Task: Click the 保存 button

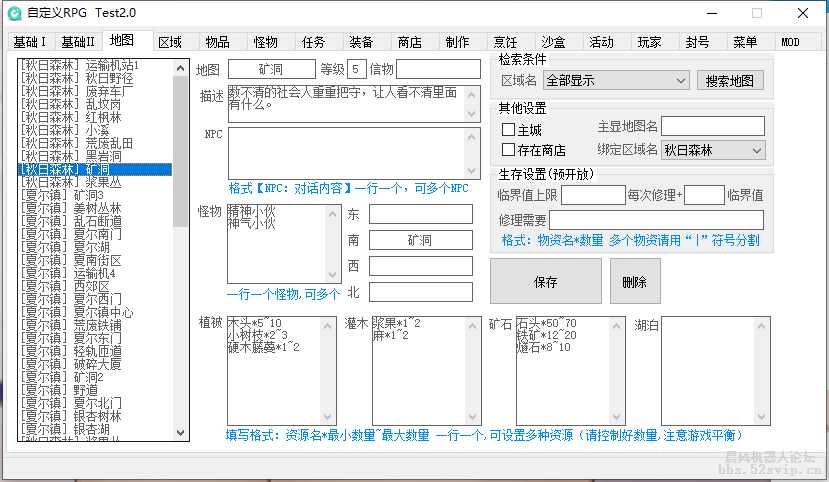Action: (546, 281)
